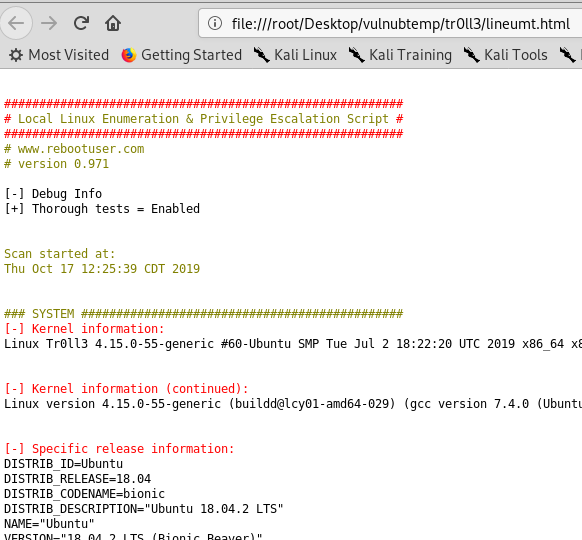Click the gear icon beside Most Visited
This screenshot has height=540, width=582.
[16, 55]
